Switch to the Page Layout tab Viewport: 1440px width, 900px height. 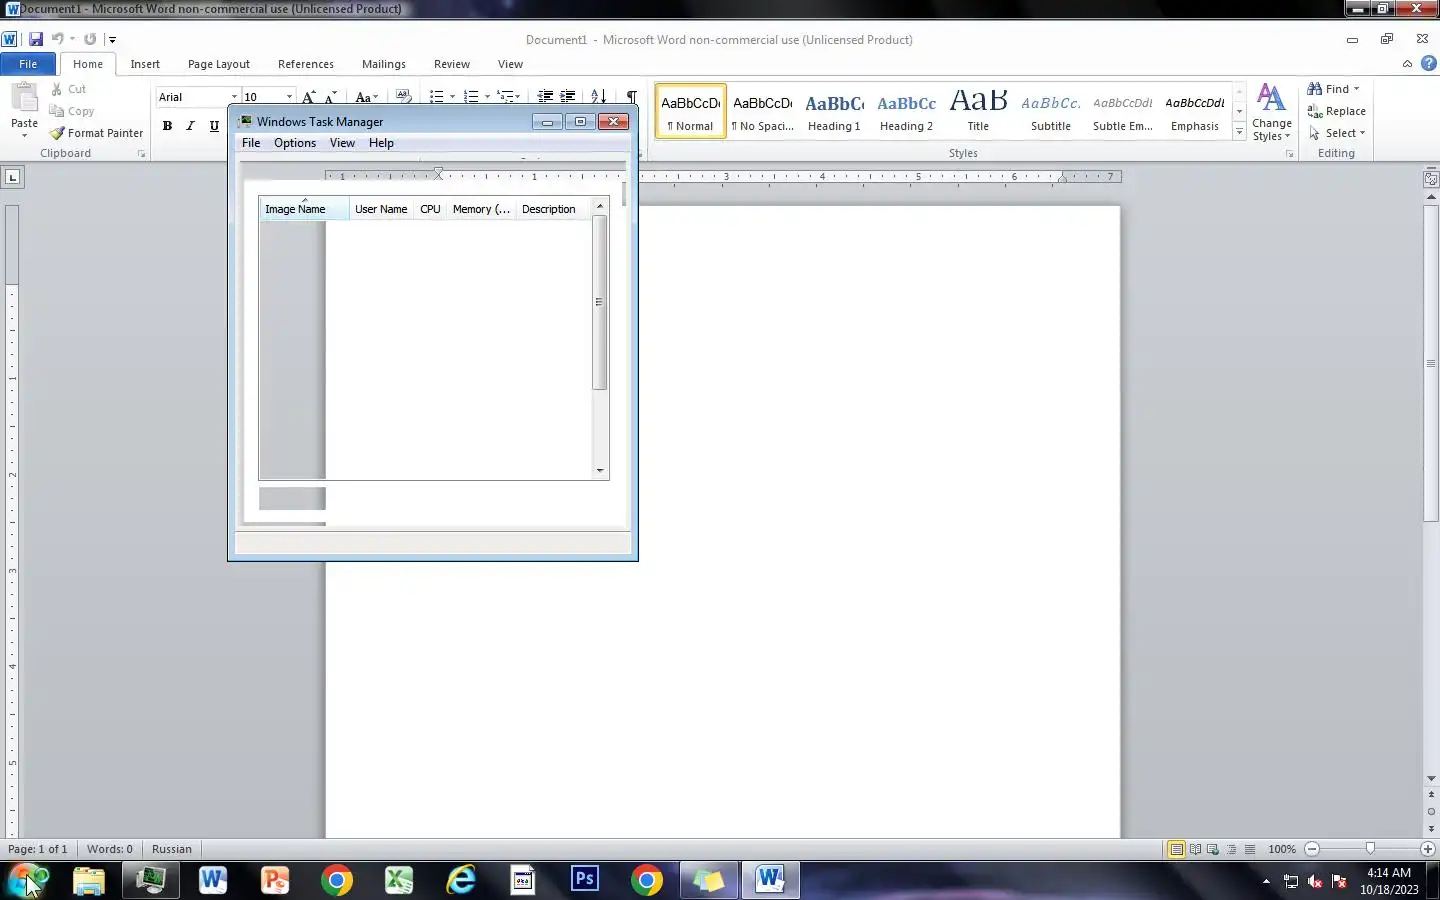pyautogui.click(x=219, y=64)
